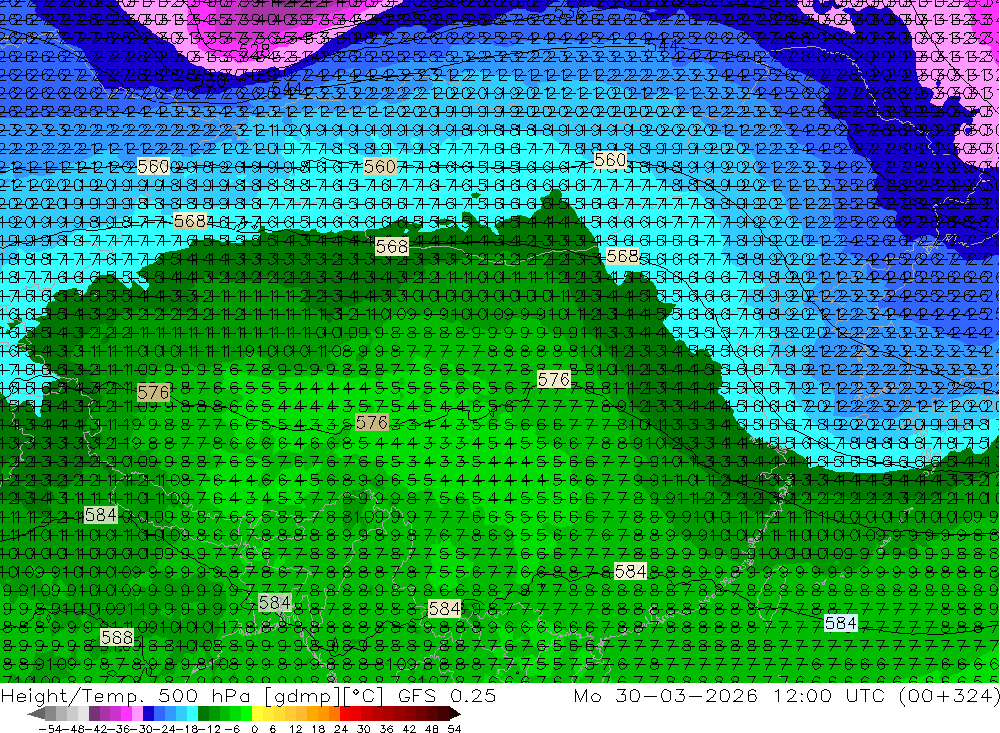Click the yellow swatch above 0 in the legend
Image resolution: width=1000 pixels, height=733 pixels.
tap(257, 714)
